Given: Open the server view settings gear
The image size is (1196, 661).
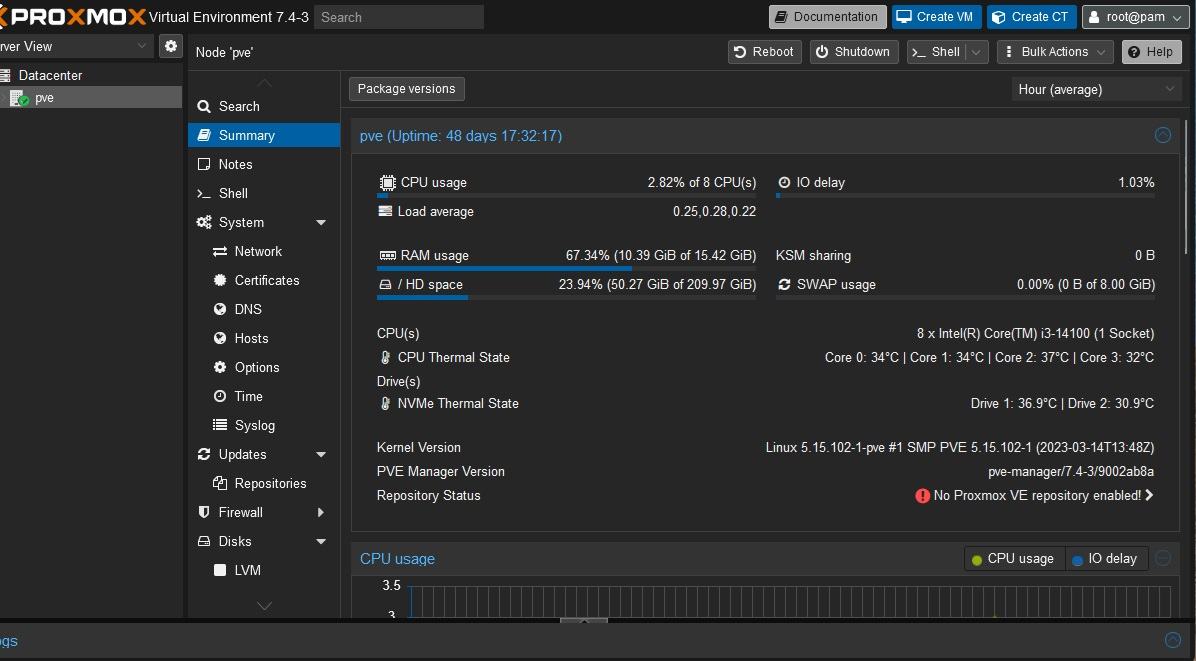Looking at the screenshot, I should click(x=171, y=47).
